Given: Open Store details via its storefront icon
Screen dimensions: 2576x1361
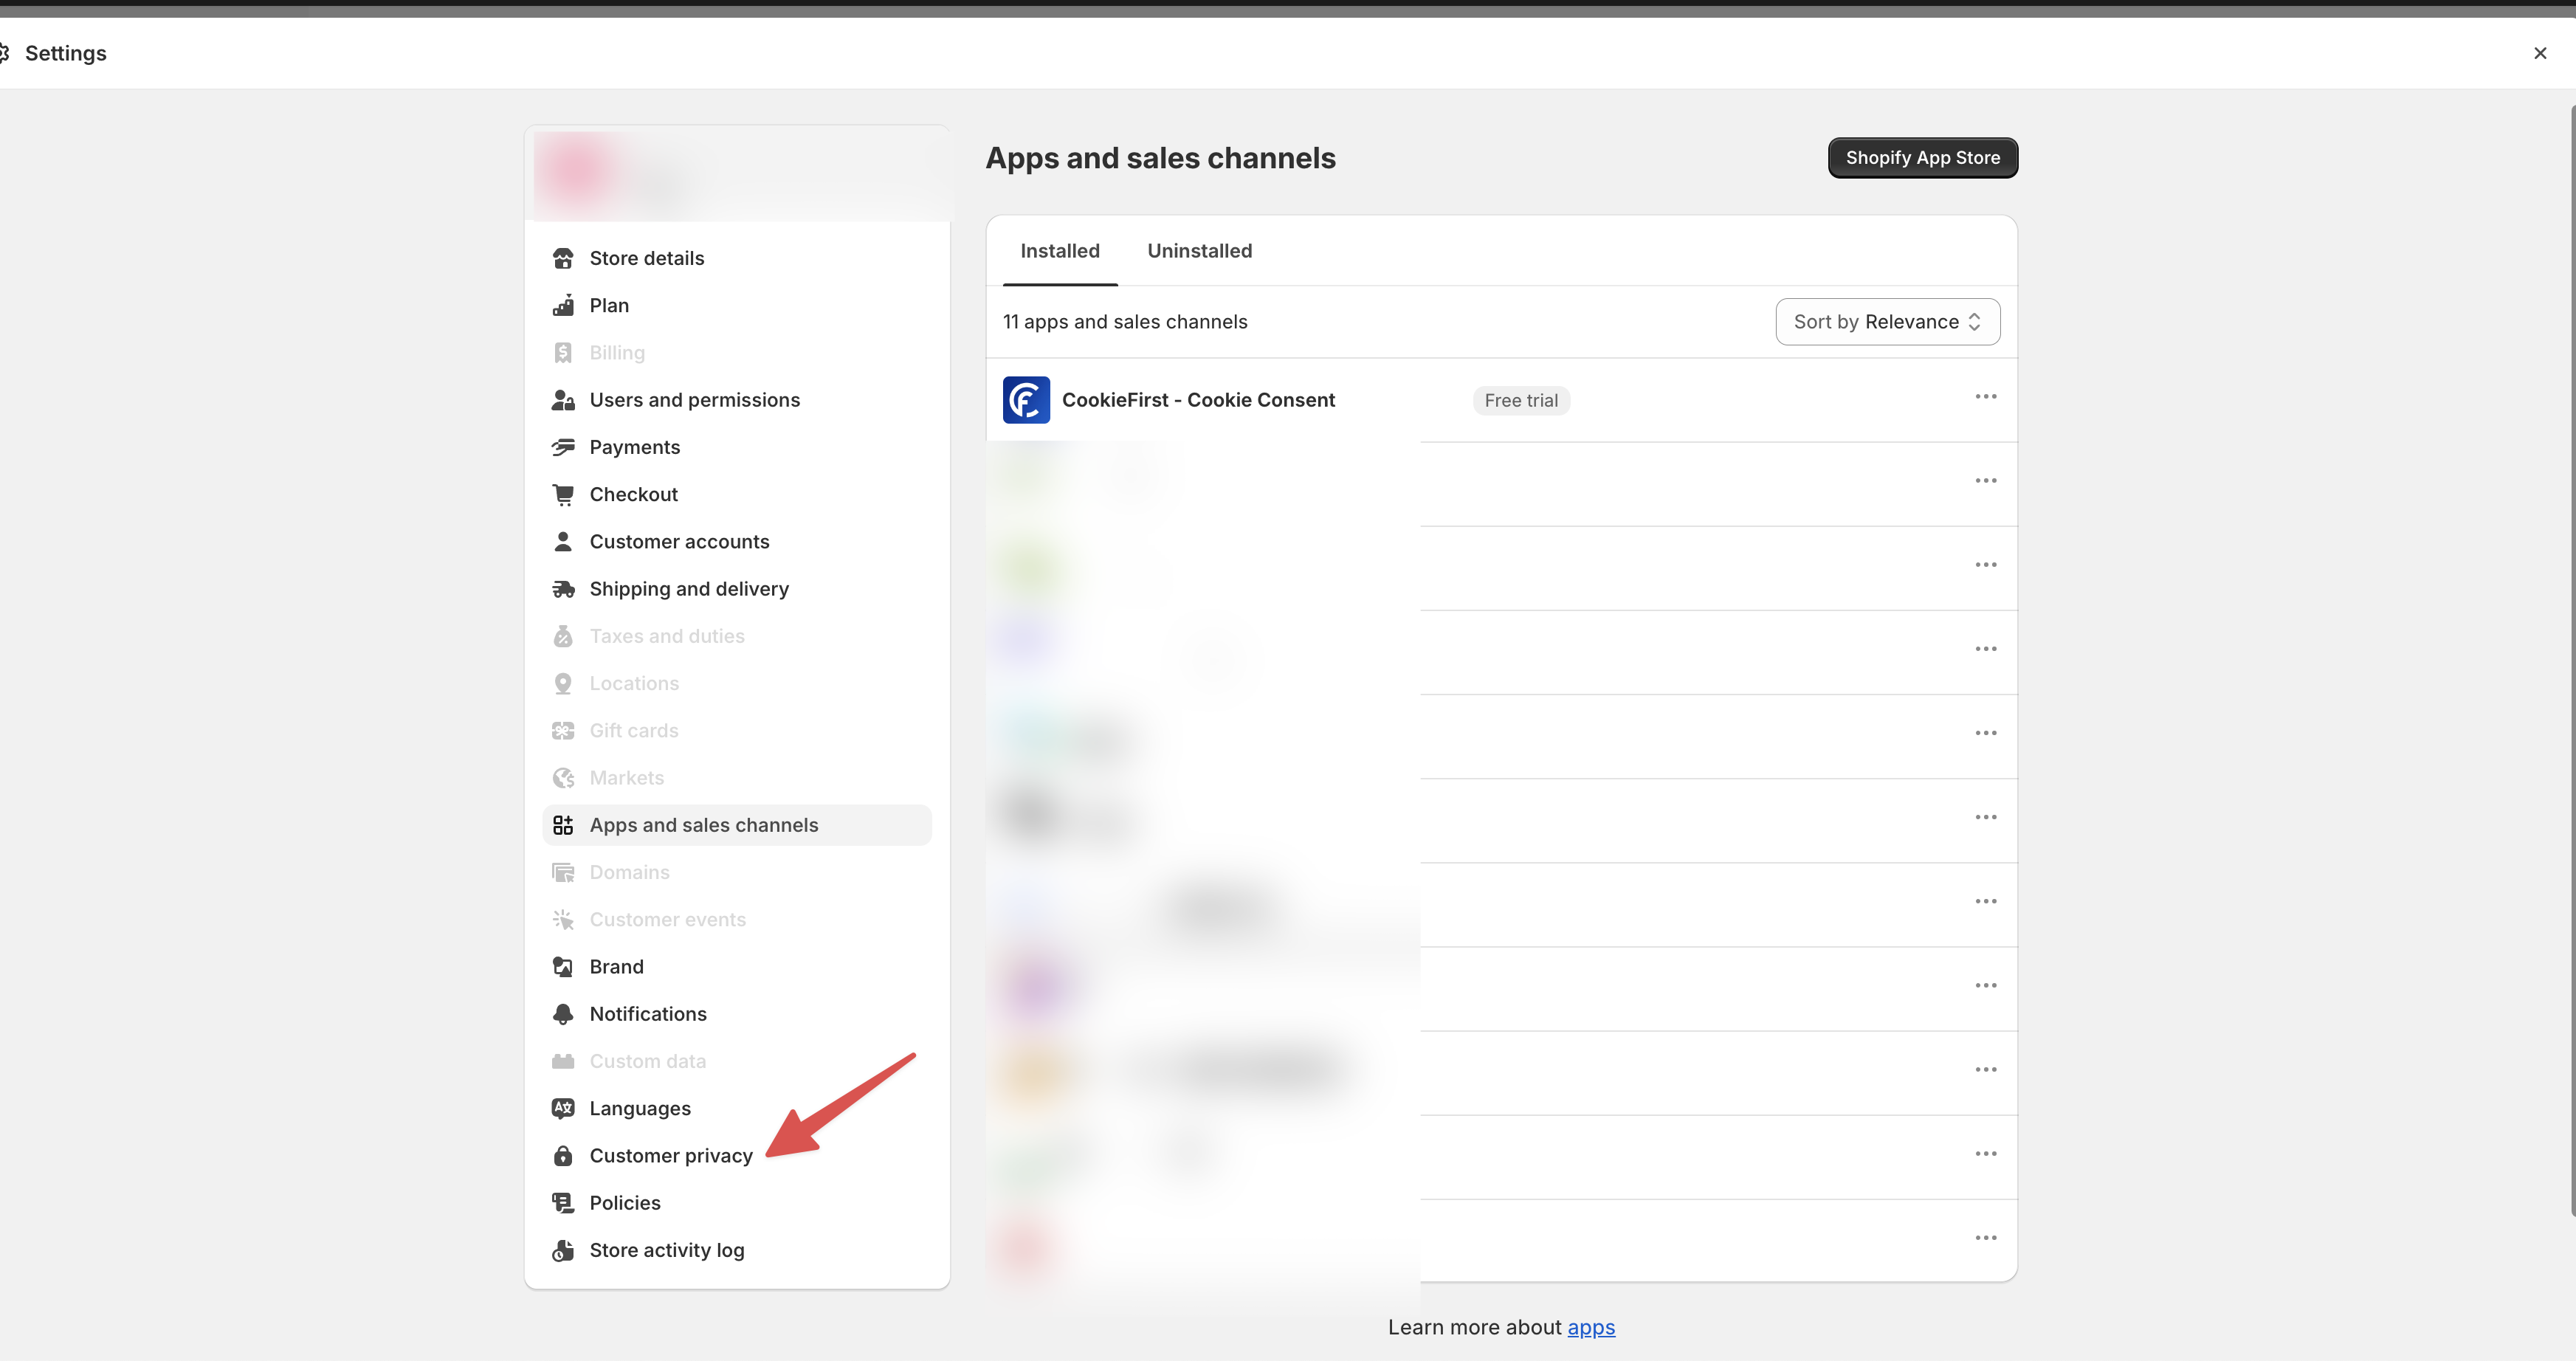Looking at the screenshot, I should pyautogui.click(x=563, y=257).
